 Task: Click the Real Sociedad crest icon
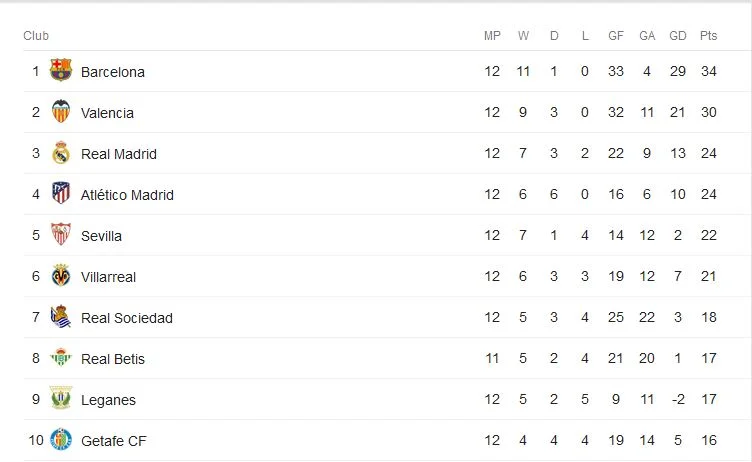click(61, 317)
